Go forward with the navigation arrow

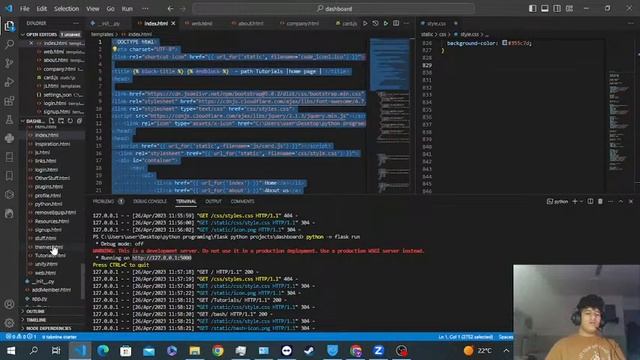[183, 9]
